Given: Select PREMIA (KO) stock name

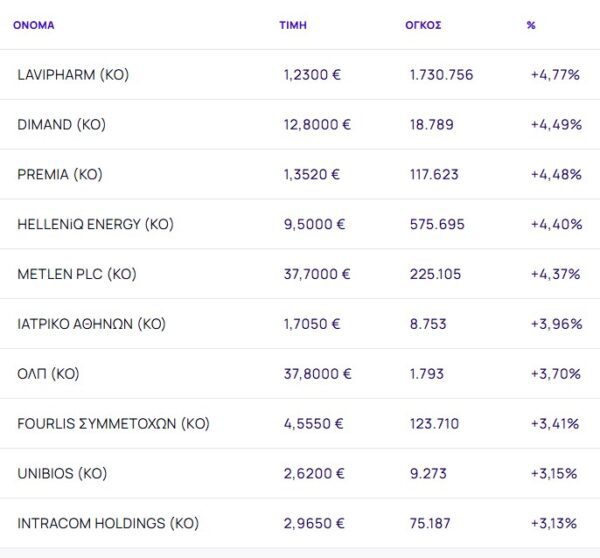Looking at the screenshot, I should click(60, 175).
